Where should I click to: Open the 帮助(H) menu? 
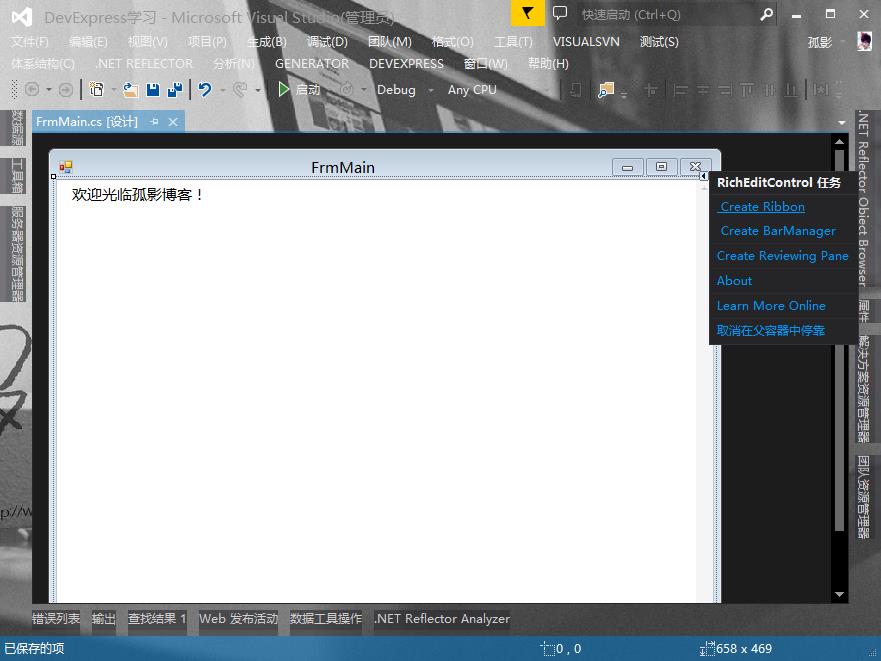[548, 64]
